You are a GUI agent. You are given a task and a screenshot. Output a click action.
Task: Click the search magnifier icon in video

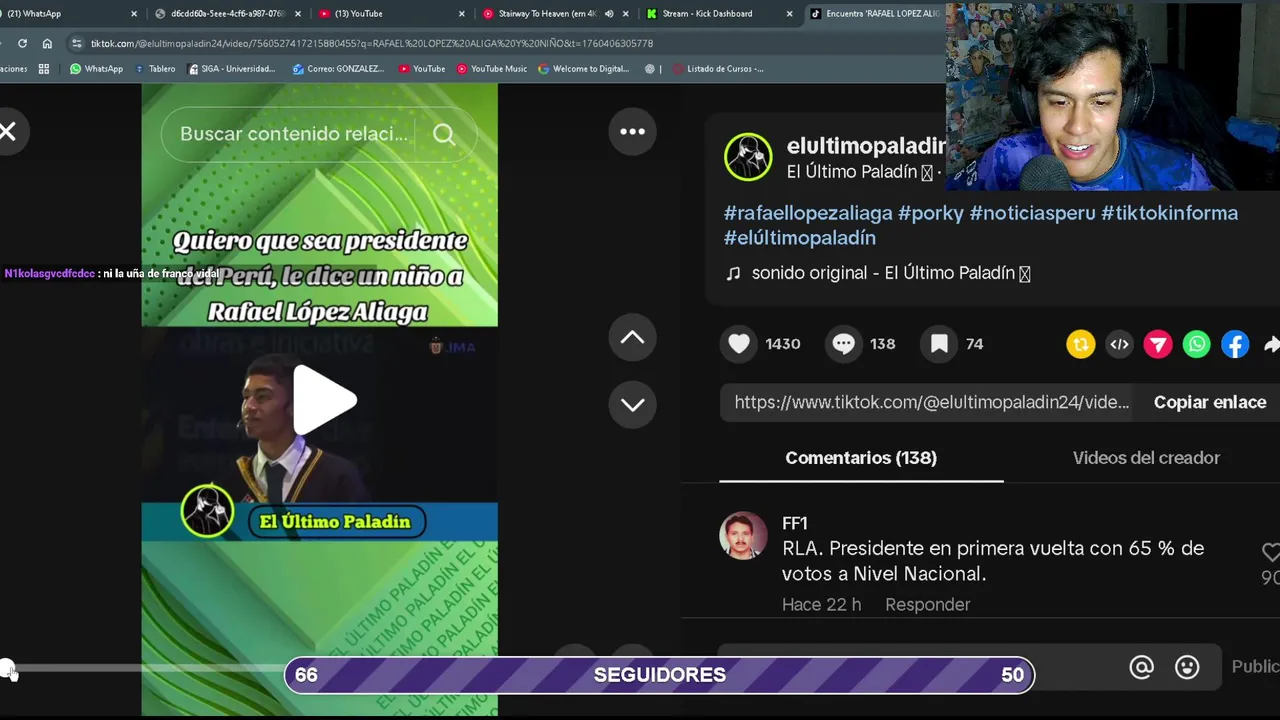point(444,135)
